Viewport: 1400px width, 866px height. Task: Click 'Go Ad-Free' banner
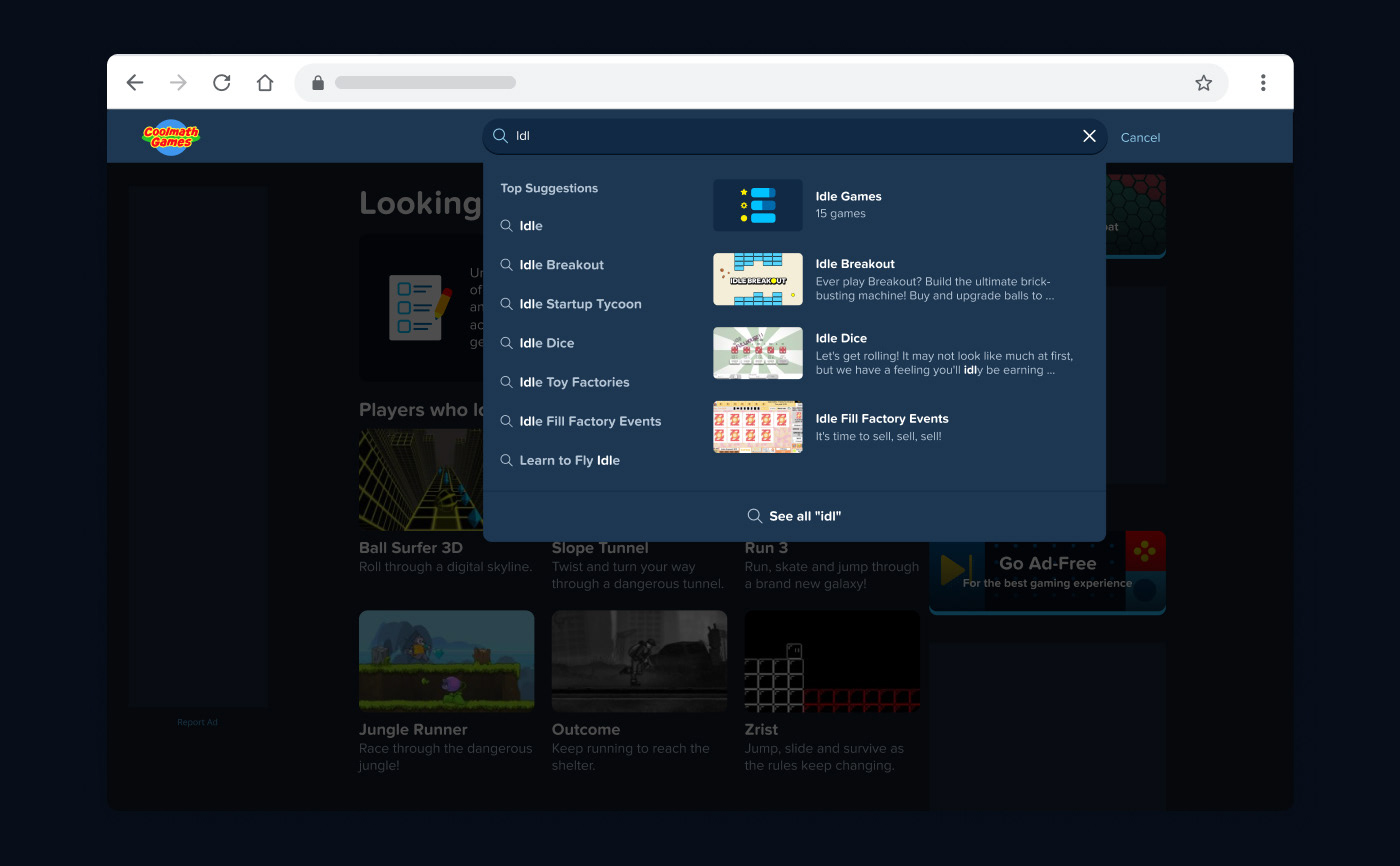[x=1047, y=572]
